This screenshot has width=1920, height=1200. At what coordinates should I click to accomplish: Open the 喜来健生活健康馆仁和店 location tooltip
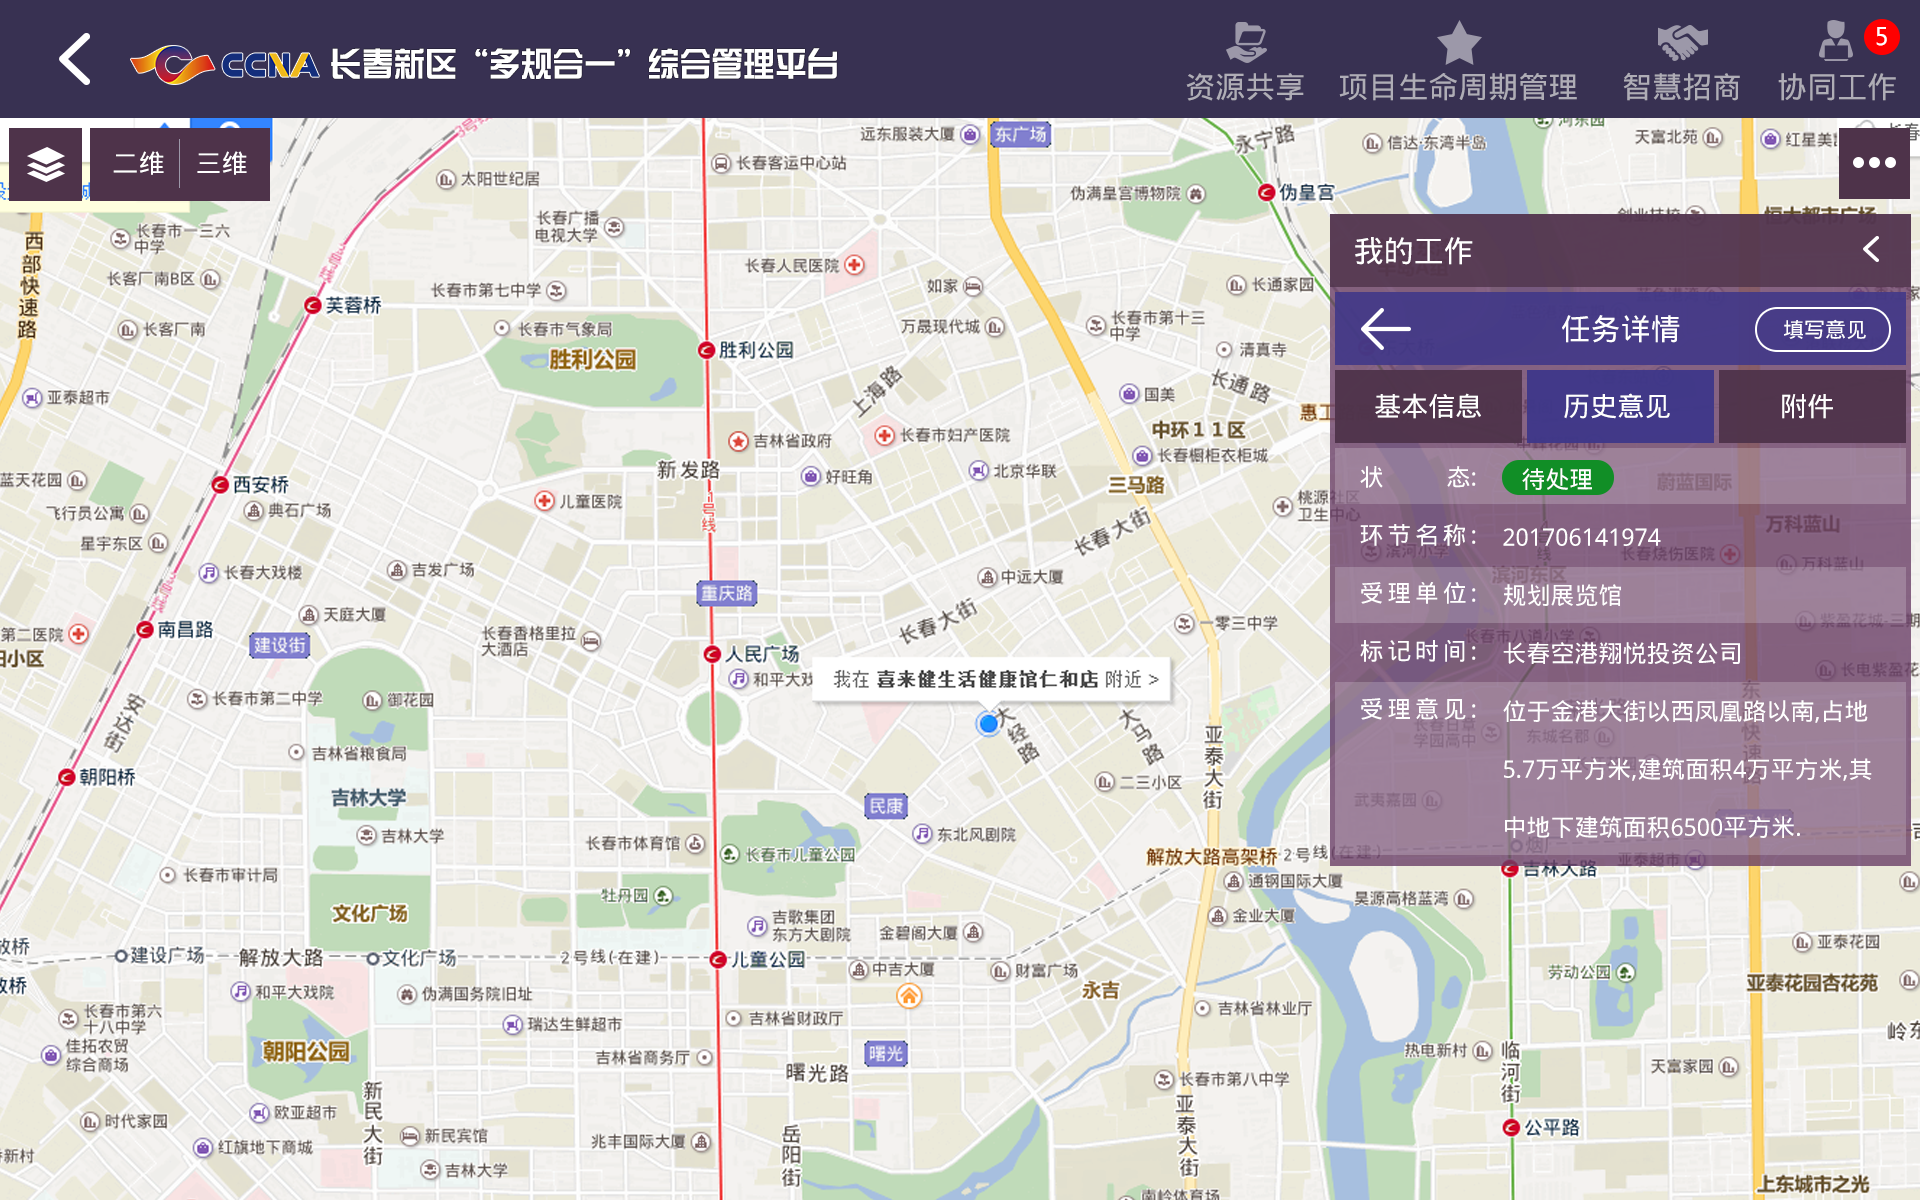tap(992, 680)
